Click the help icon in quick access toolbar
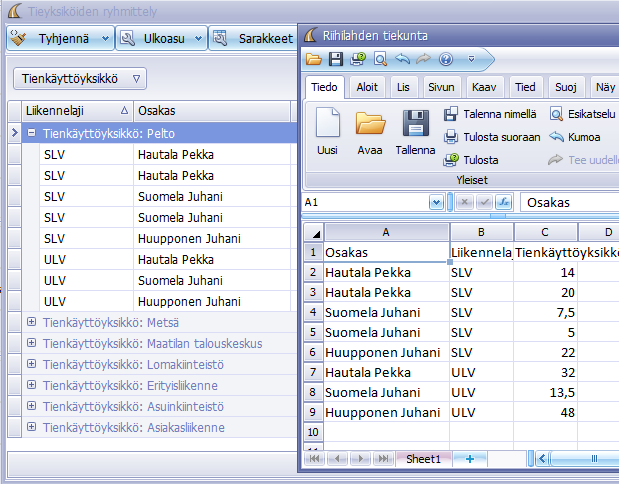Image resolution: width=619 pixels, height=484 pixels. (445, 59)
